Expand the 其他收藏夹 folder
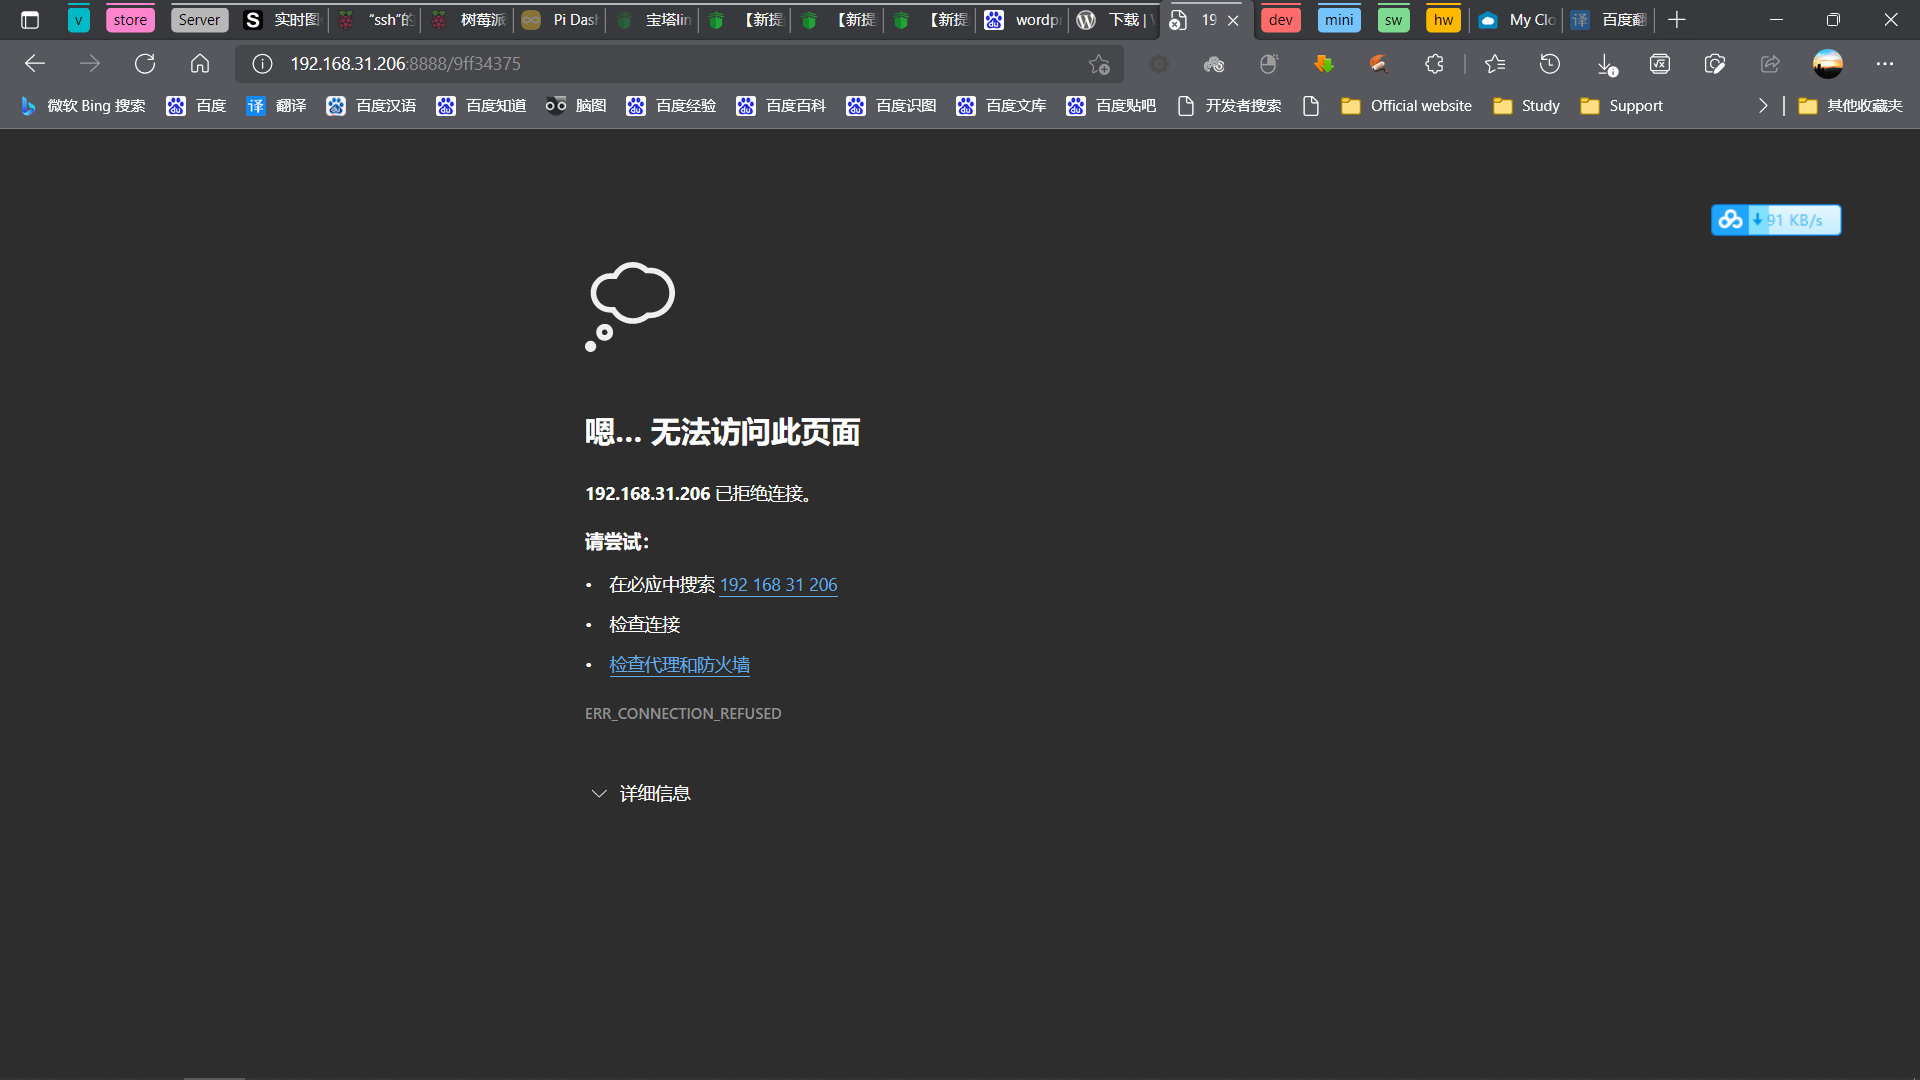Viewport: 1920px width, 1080px height. pyautogui.click(x=1850, y=106)
